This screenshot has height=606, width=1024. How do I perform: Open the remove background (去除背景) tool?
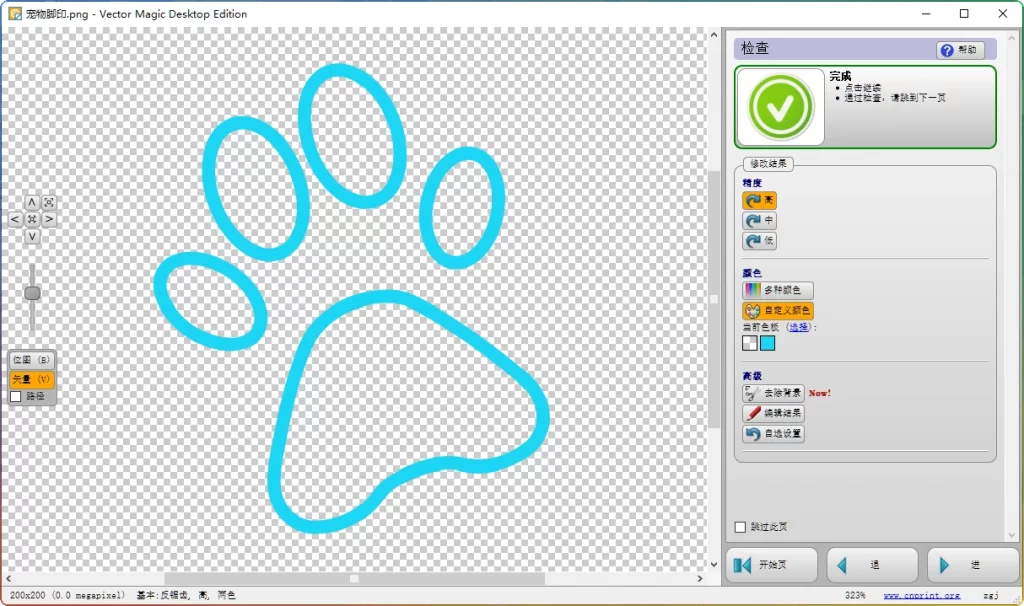(773, 393)
